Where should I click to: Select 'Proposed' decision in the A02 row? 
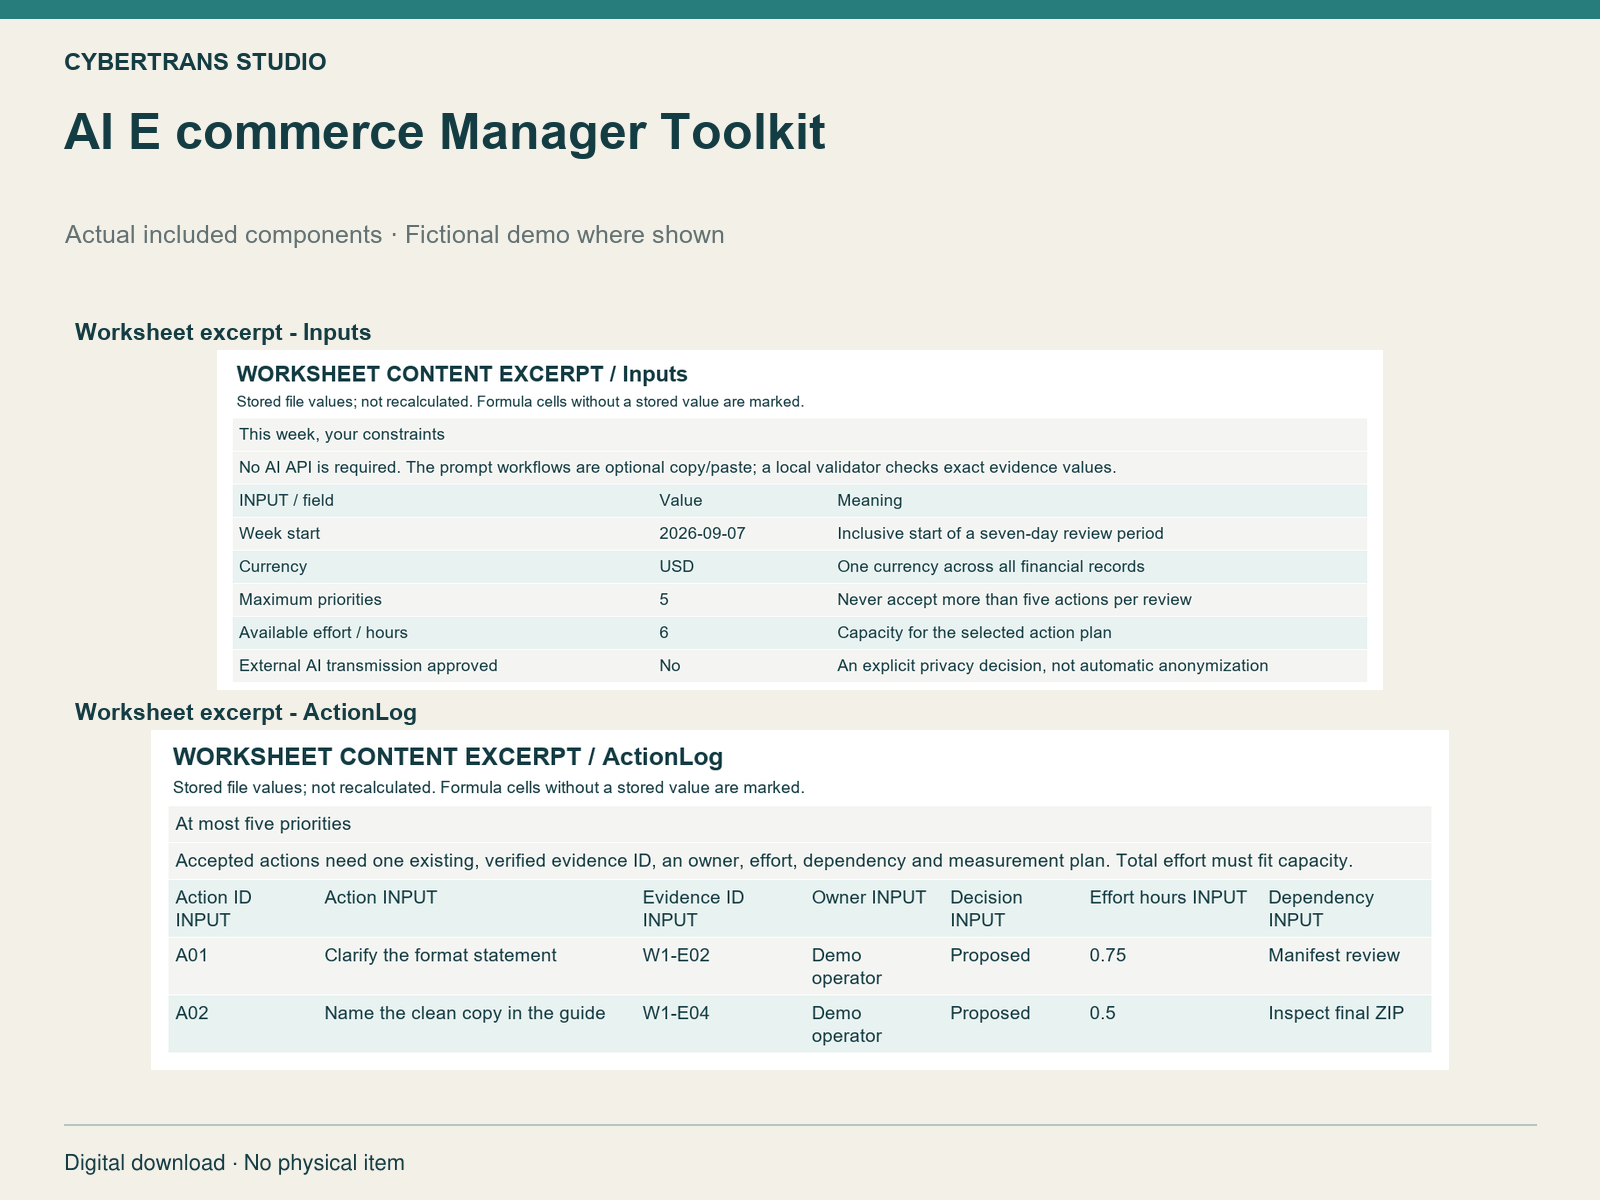990,1013
